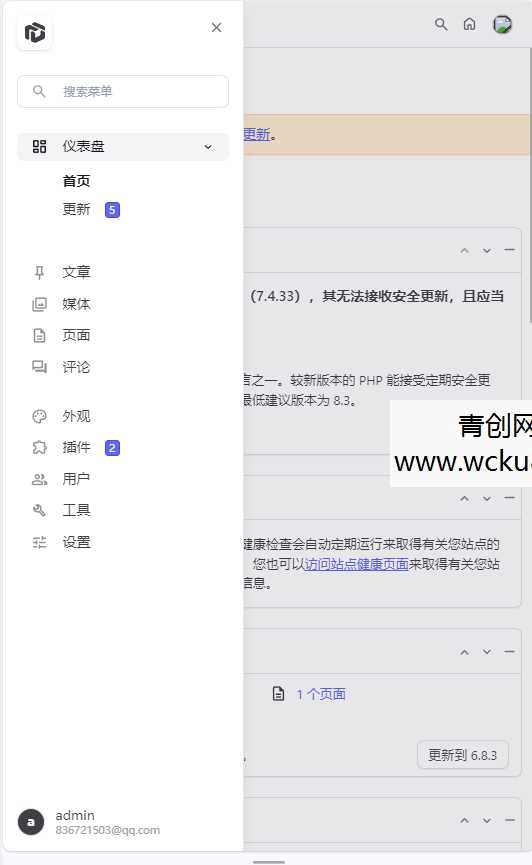
Task: Move the bottom widget down arrow
Action: pyautogui.click(x=487, y=821)
